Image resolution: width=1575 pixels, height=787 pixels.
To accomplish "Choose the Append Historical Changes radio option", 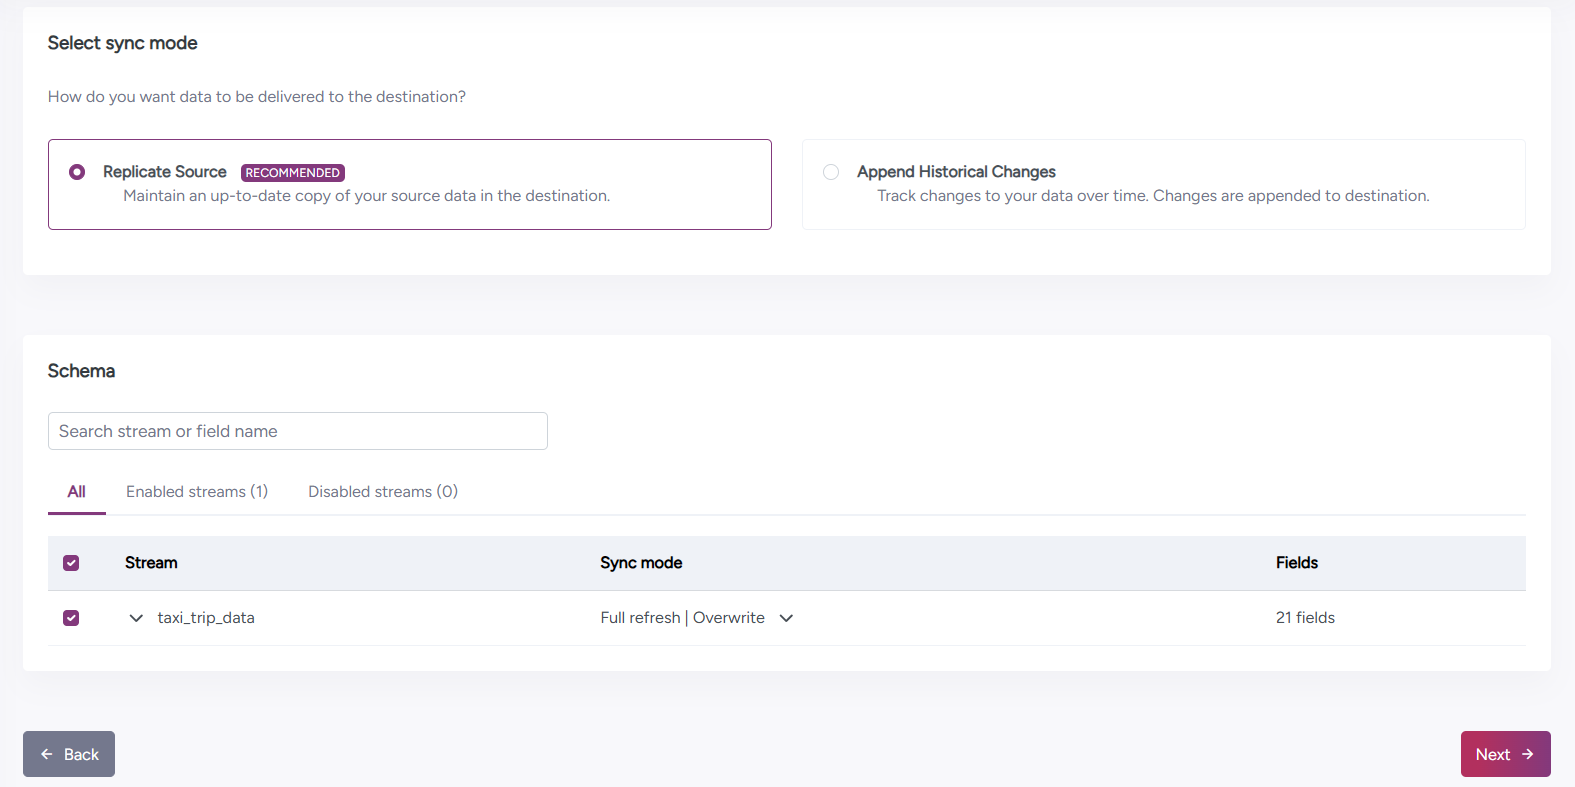I will [831, 172].
